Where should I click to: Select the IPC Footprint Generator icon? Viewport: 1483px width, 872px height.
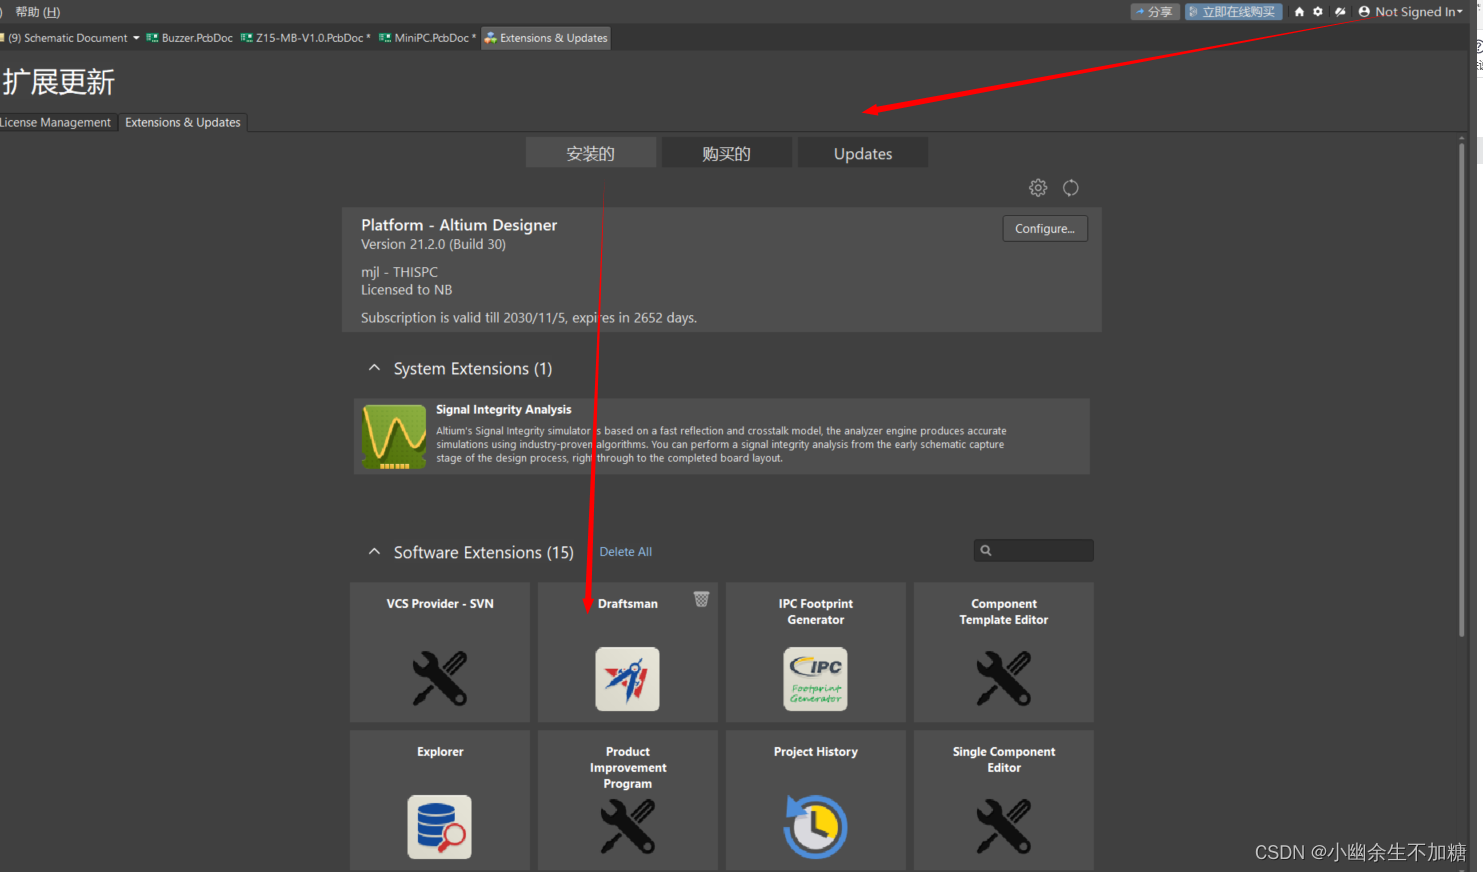coord(815,679)
